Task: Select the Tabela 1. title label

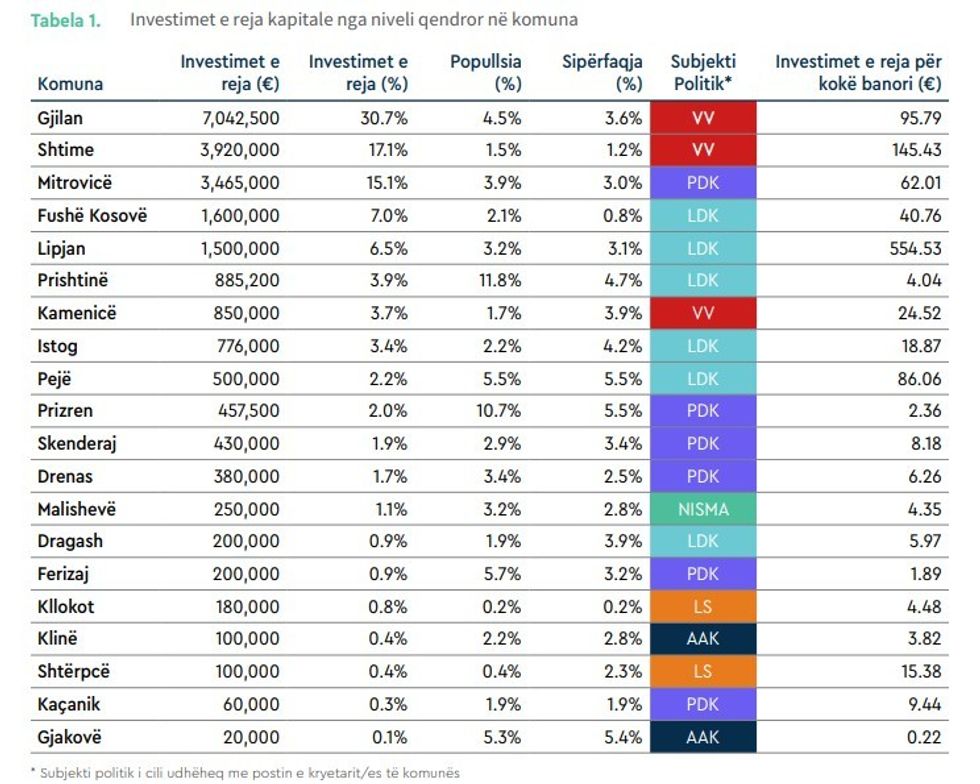Action: [66, 20]
